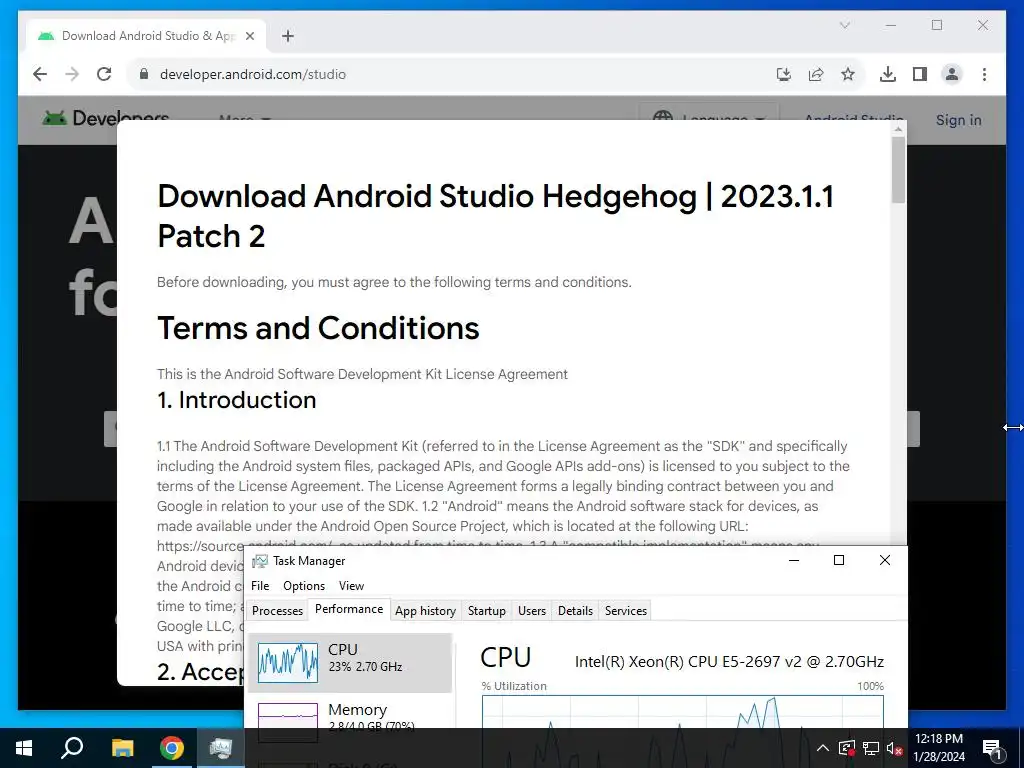
Task: Maximize the Task Manager window
Action: [839, 560]
